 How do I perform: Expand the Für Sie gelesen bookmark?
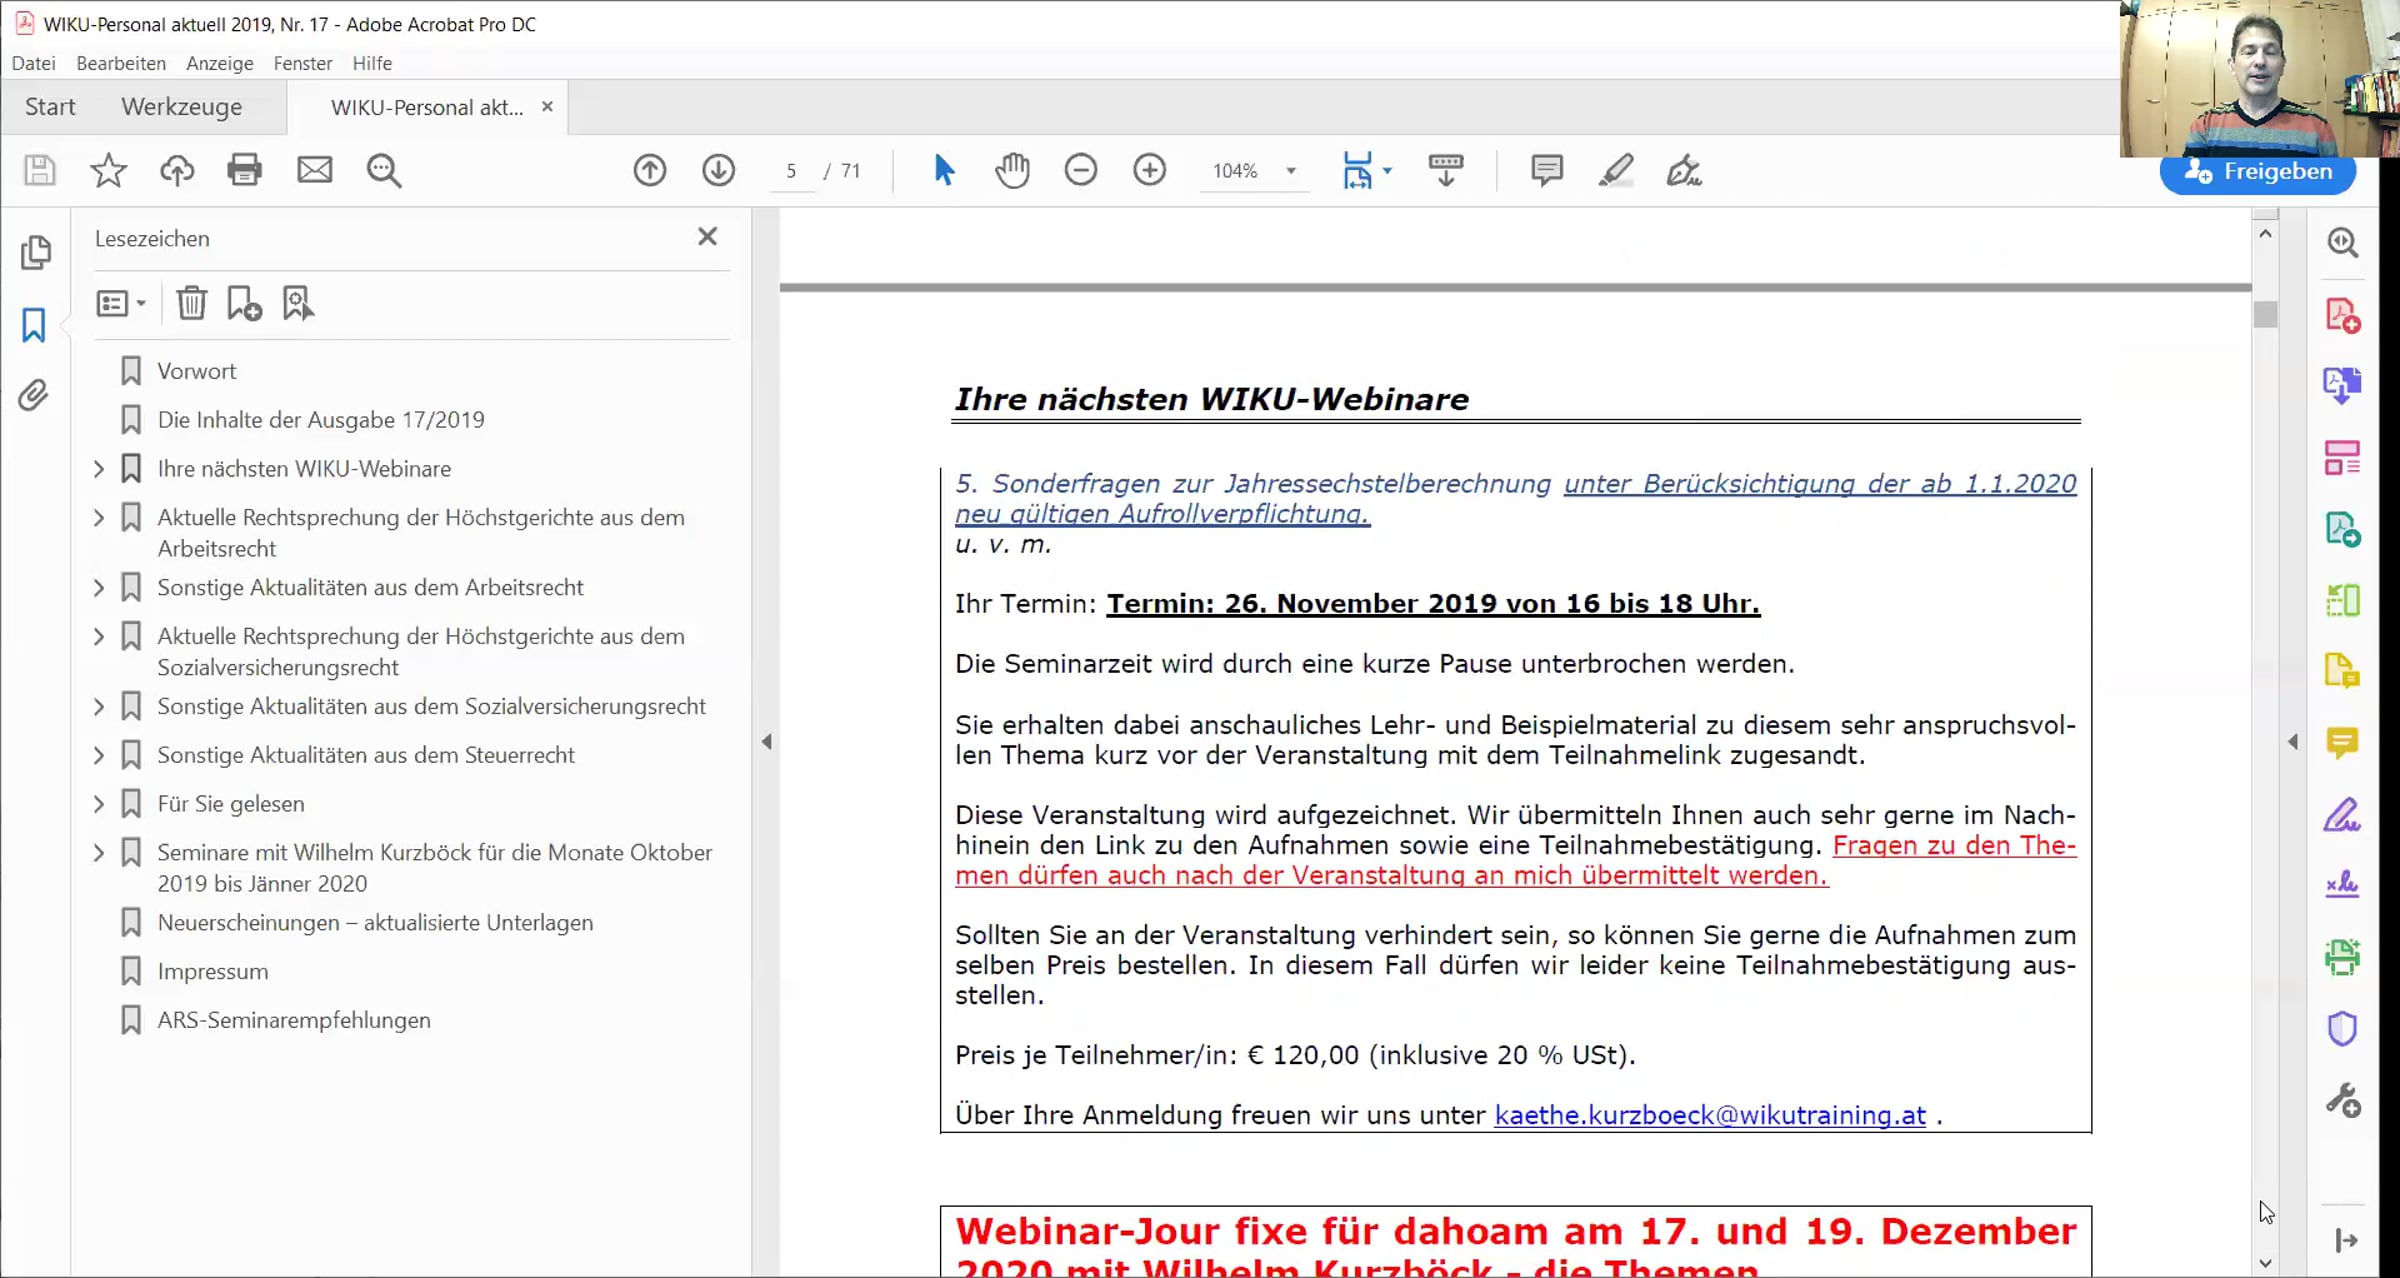coord(99,804)
